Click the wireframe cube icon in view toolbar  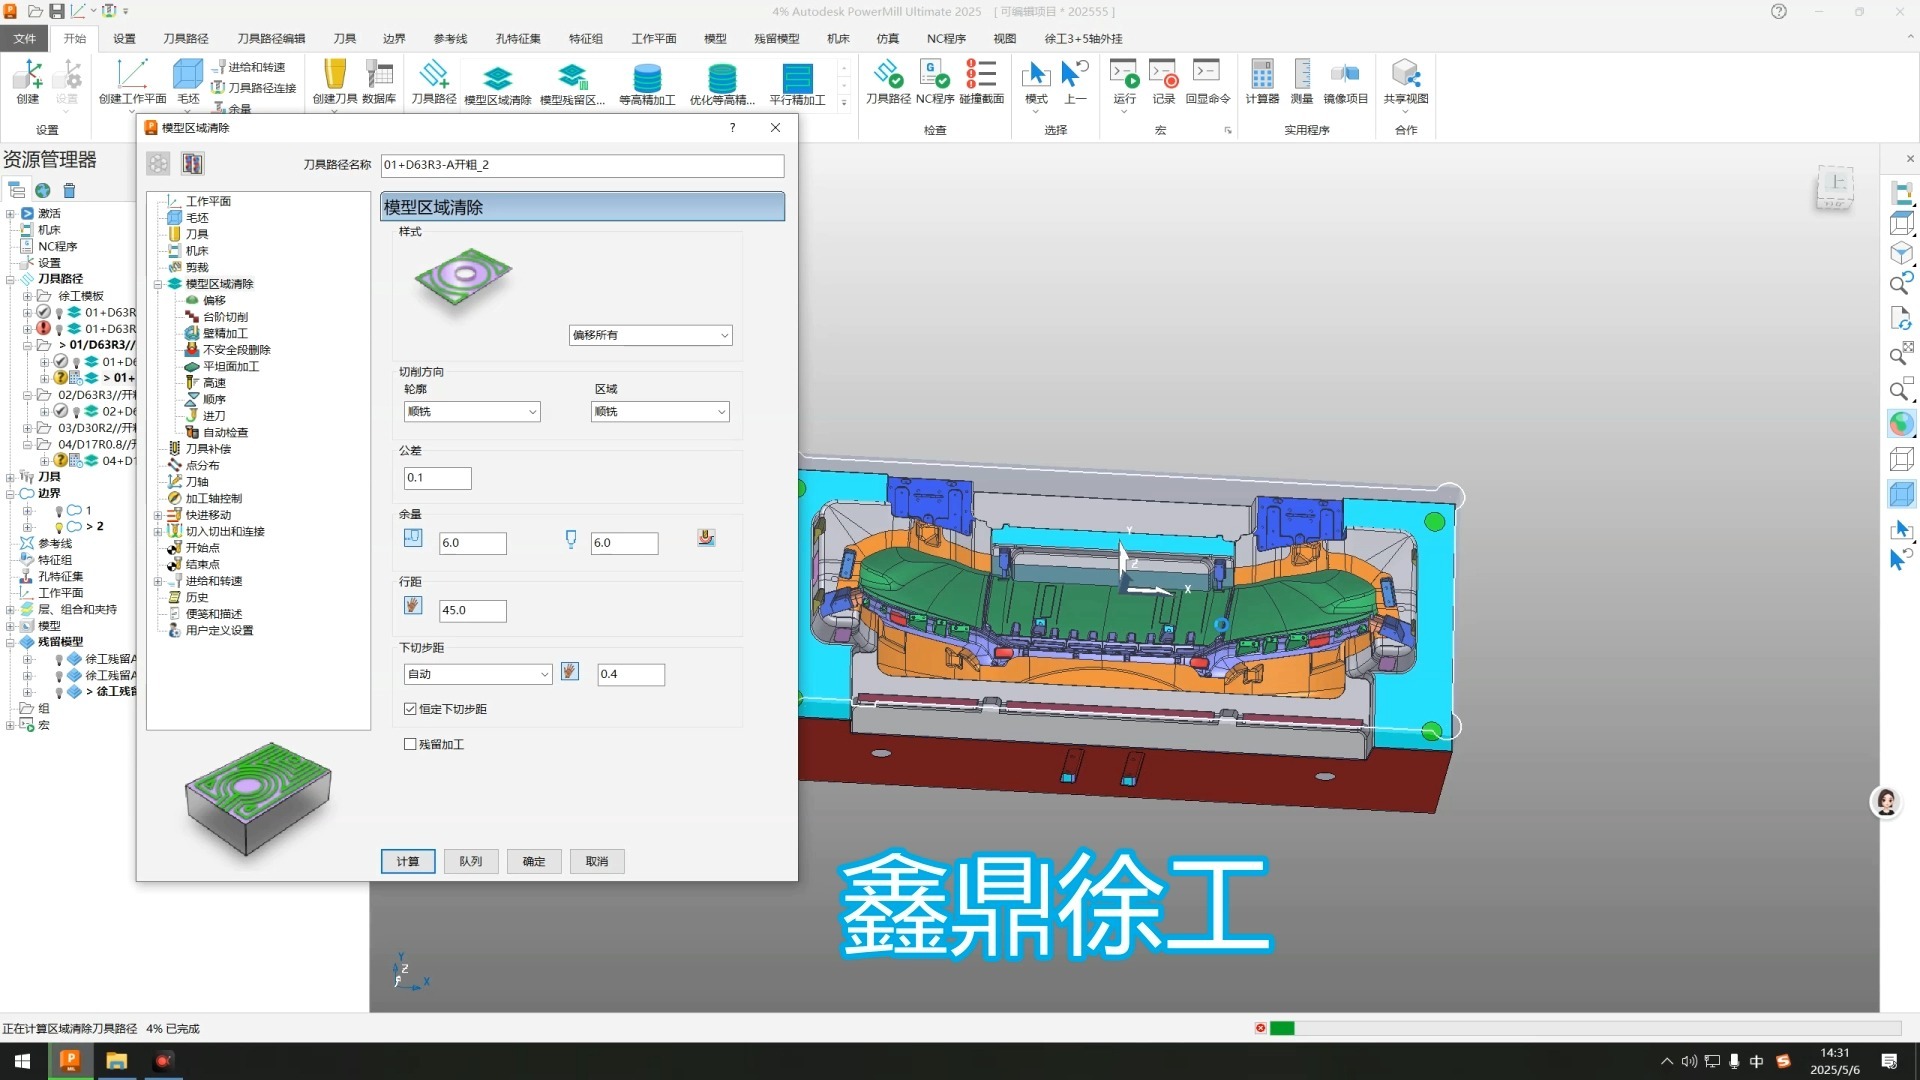pos(1901,459)
